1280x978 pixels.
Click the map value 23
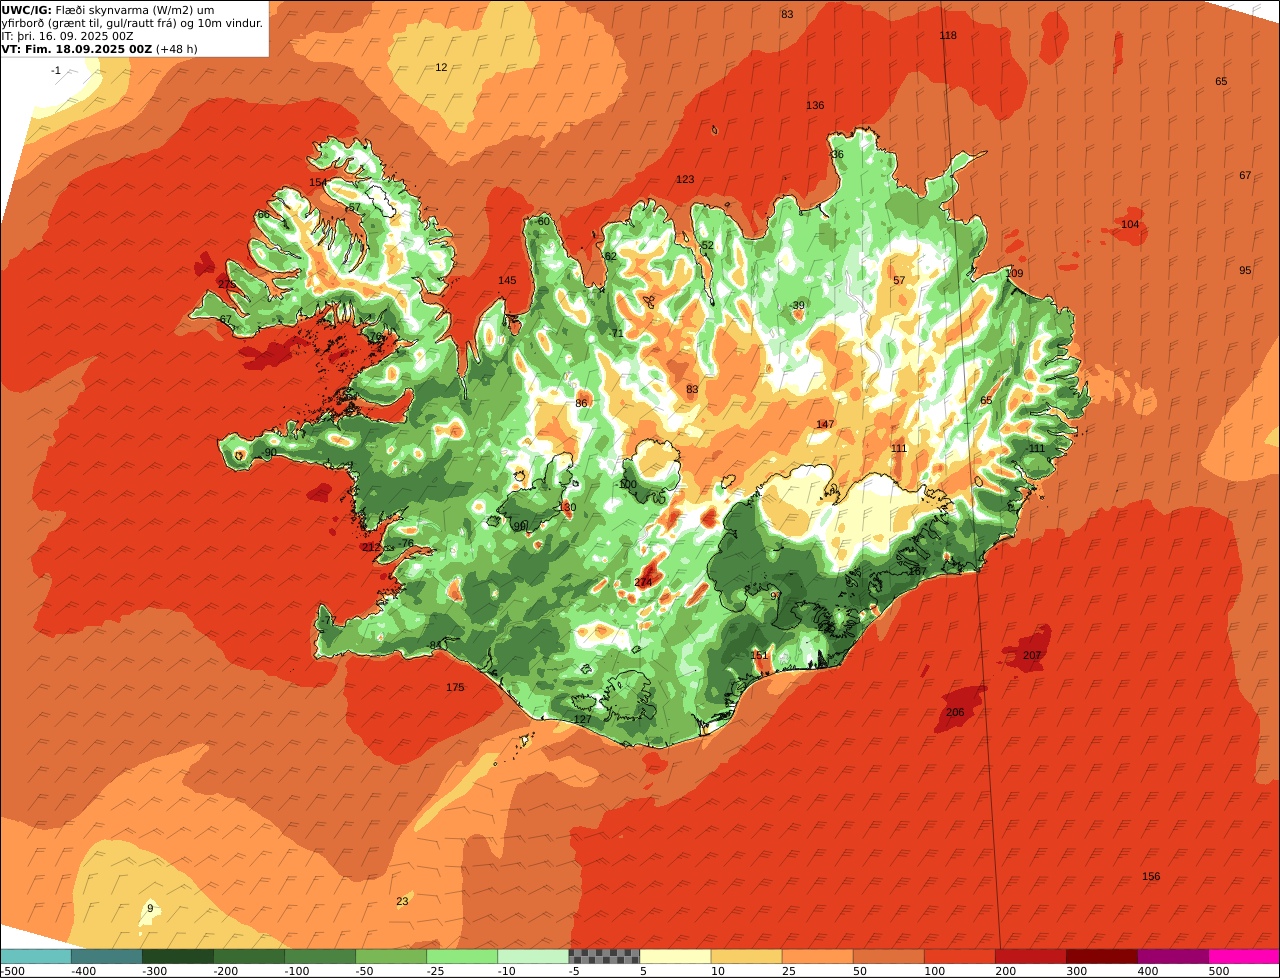coord(402,902)
